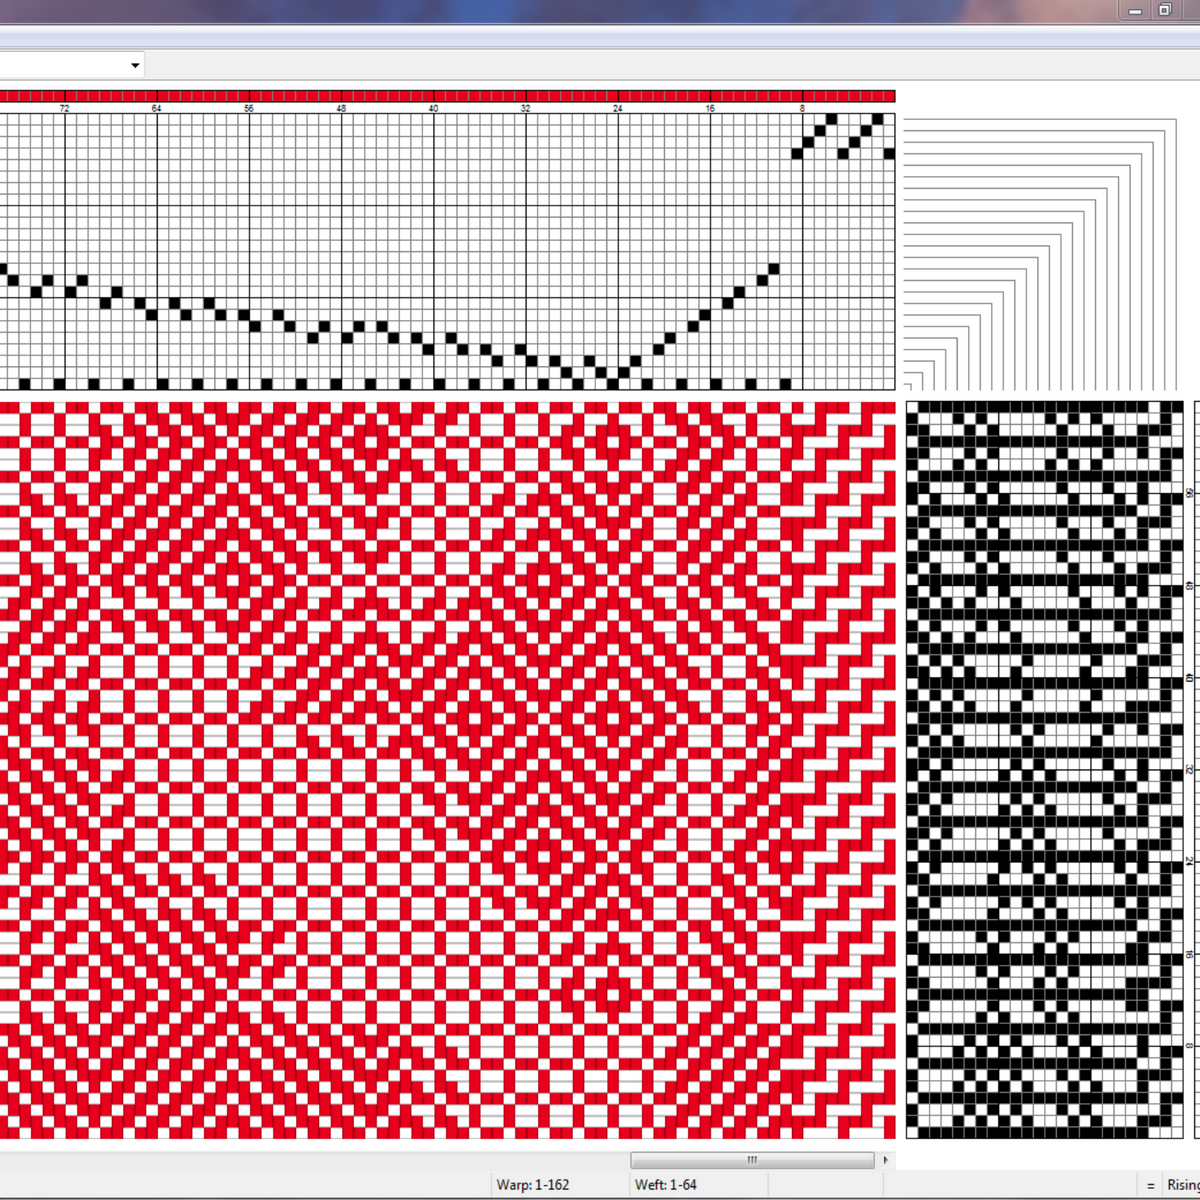Open the toolbar combo box dropdown arrow
The height and width of the screenshot is (1200, 1200).
point(135,66)
